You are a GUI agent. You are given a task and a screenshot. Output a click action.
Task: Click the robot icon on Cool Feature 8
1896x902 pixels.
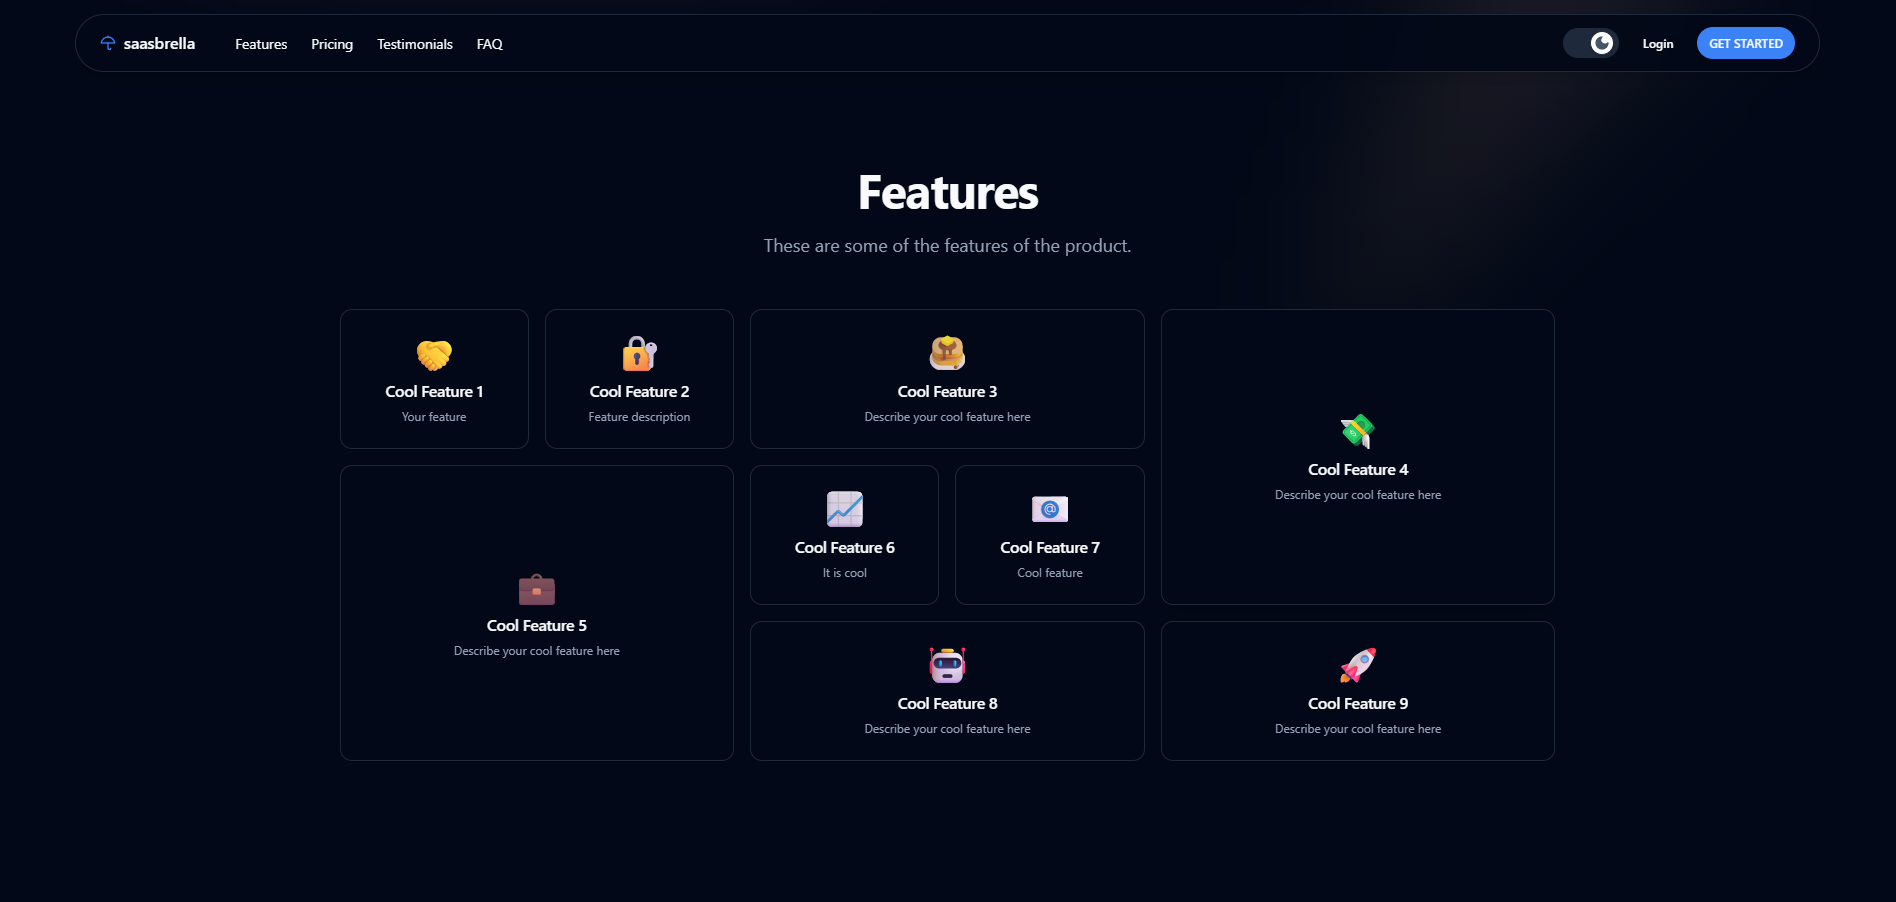point(946,665)
